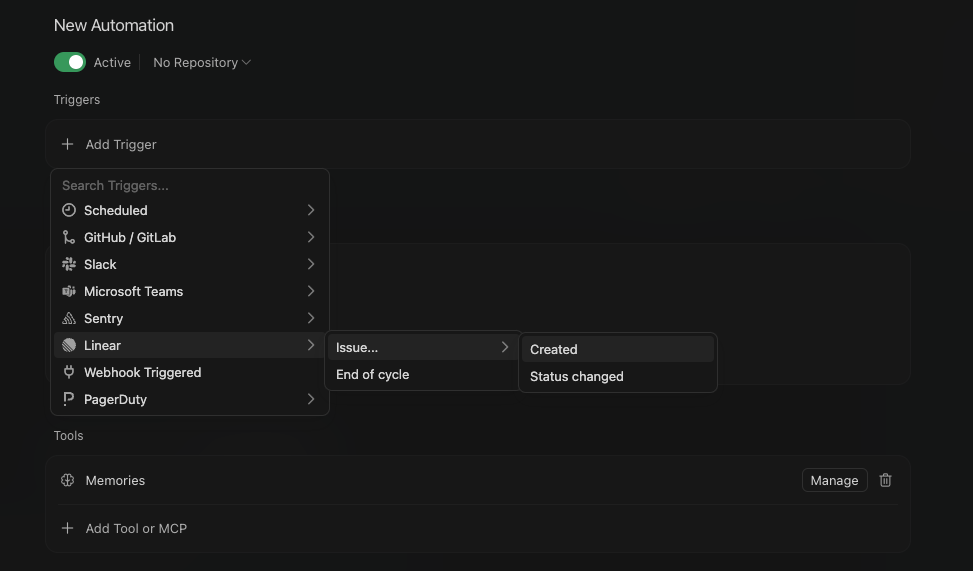Select the Sentry trigger option
The height and width of the screenshot is (571, 973).
point(189,318)
